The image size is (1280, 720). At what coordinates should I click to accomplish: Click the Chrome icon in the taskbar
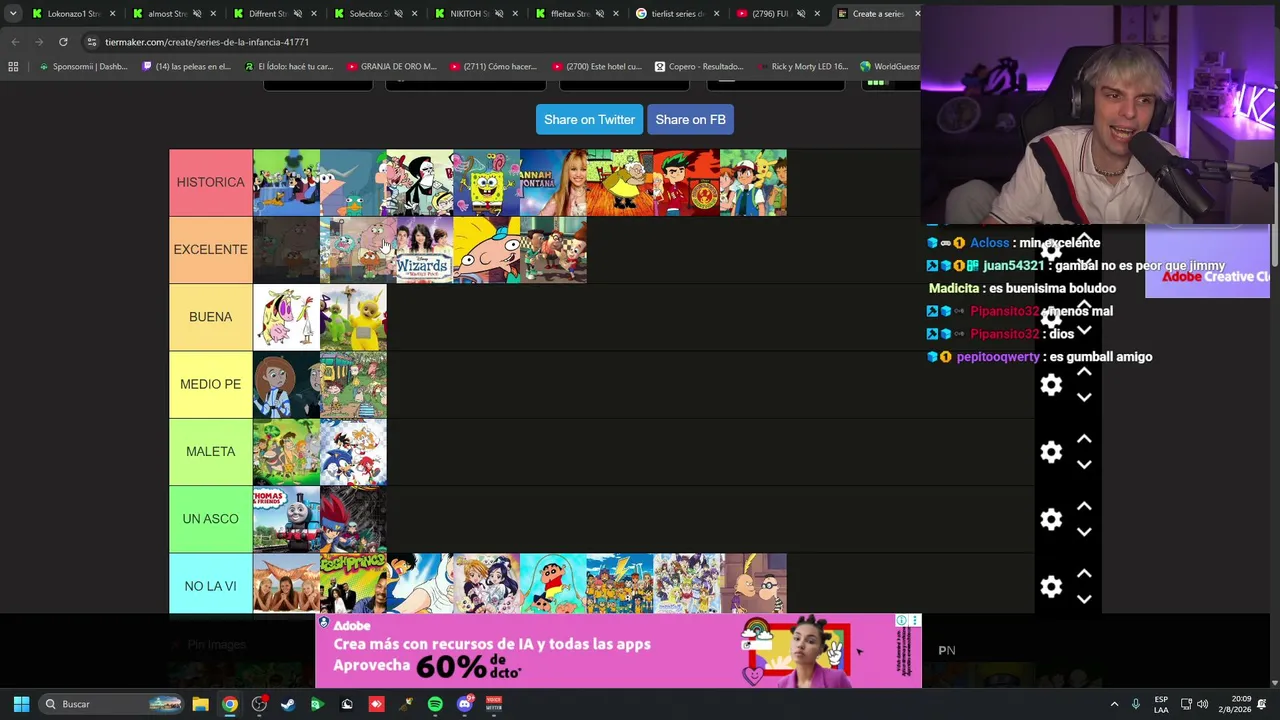pos(230,704)
